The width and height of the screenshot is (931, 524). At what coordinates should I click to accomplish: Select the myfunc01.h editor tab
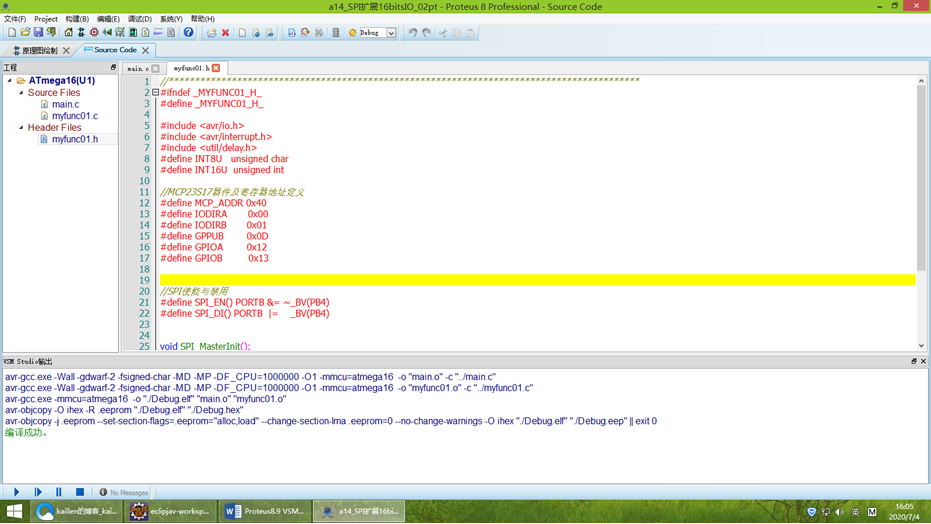click(x=191, y=68)
